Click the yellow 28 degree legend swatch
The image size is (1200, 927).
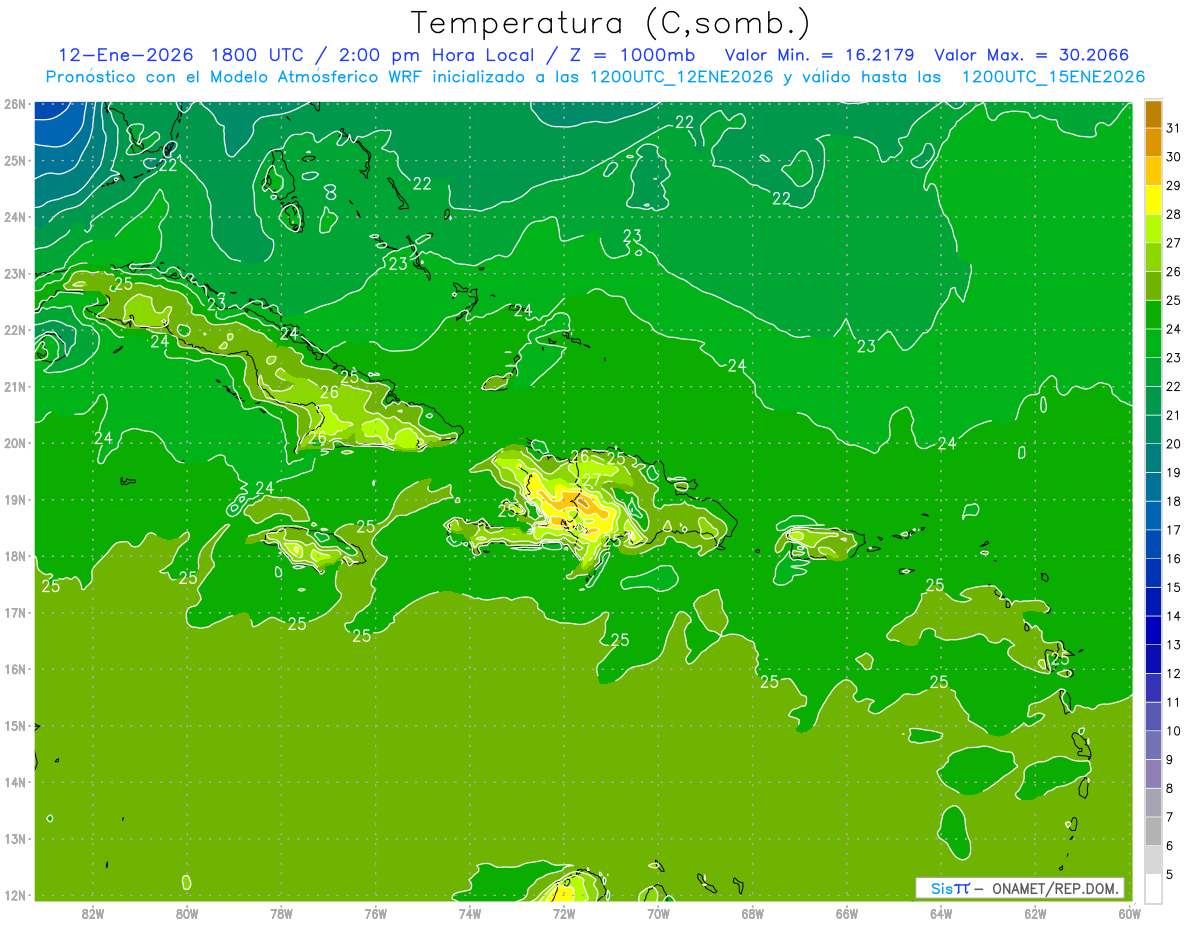click(1153, 201)
